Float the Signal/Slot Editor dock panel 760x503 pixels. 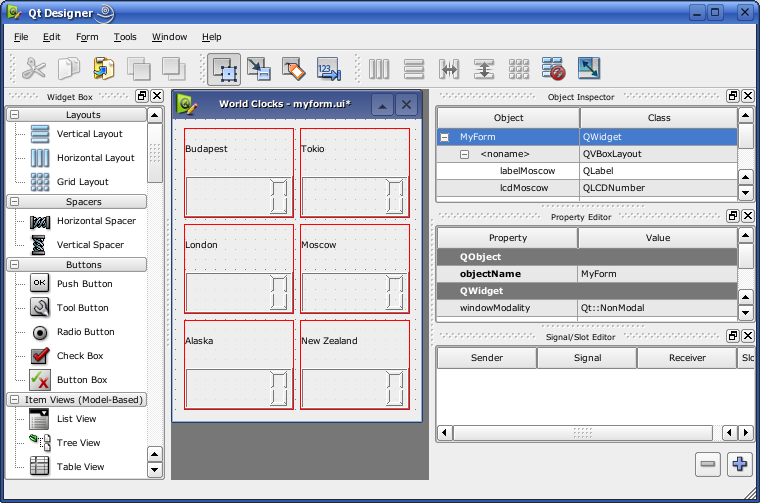coord(733,335)
